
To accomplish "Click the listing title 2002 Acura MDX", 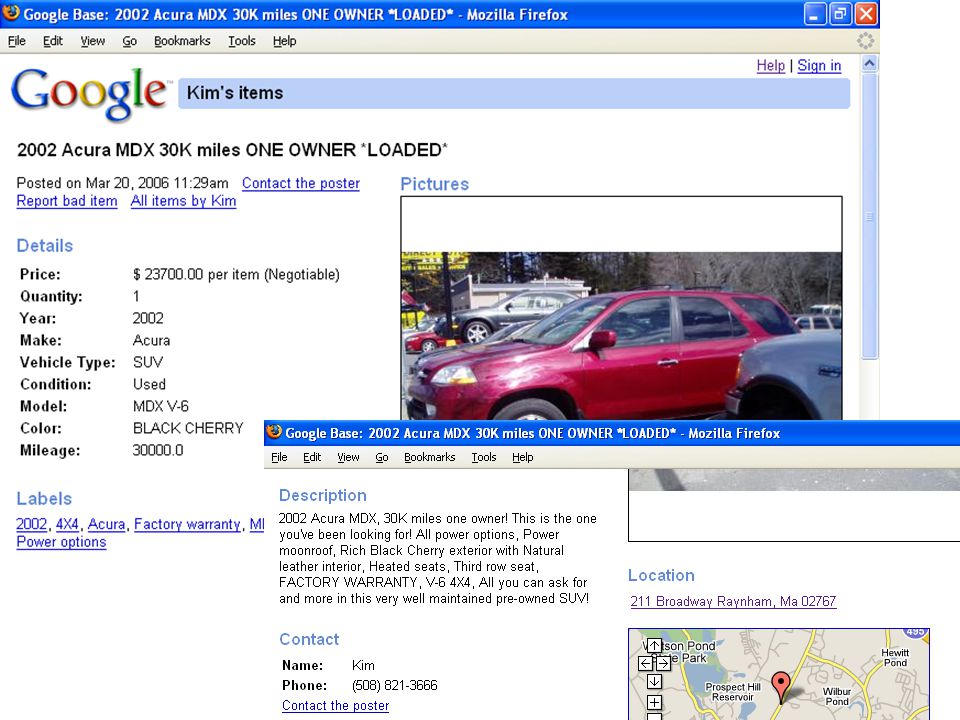I will [232, 150].
